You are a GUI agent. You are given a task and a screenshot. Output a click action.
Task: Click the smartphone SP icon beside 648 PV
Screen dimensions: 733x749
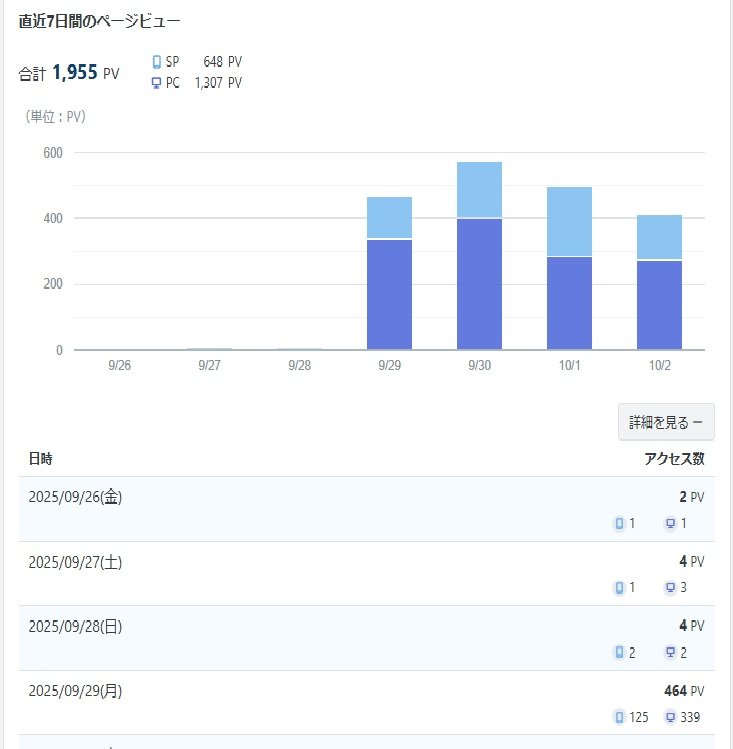point(156,62)
